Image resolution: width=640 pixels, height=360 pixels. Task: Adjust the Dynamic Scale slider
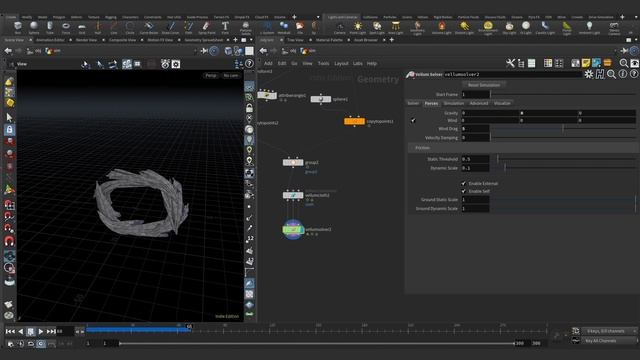(563, 168)
